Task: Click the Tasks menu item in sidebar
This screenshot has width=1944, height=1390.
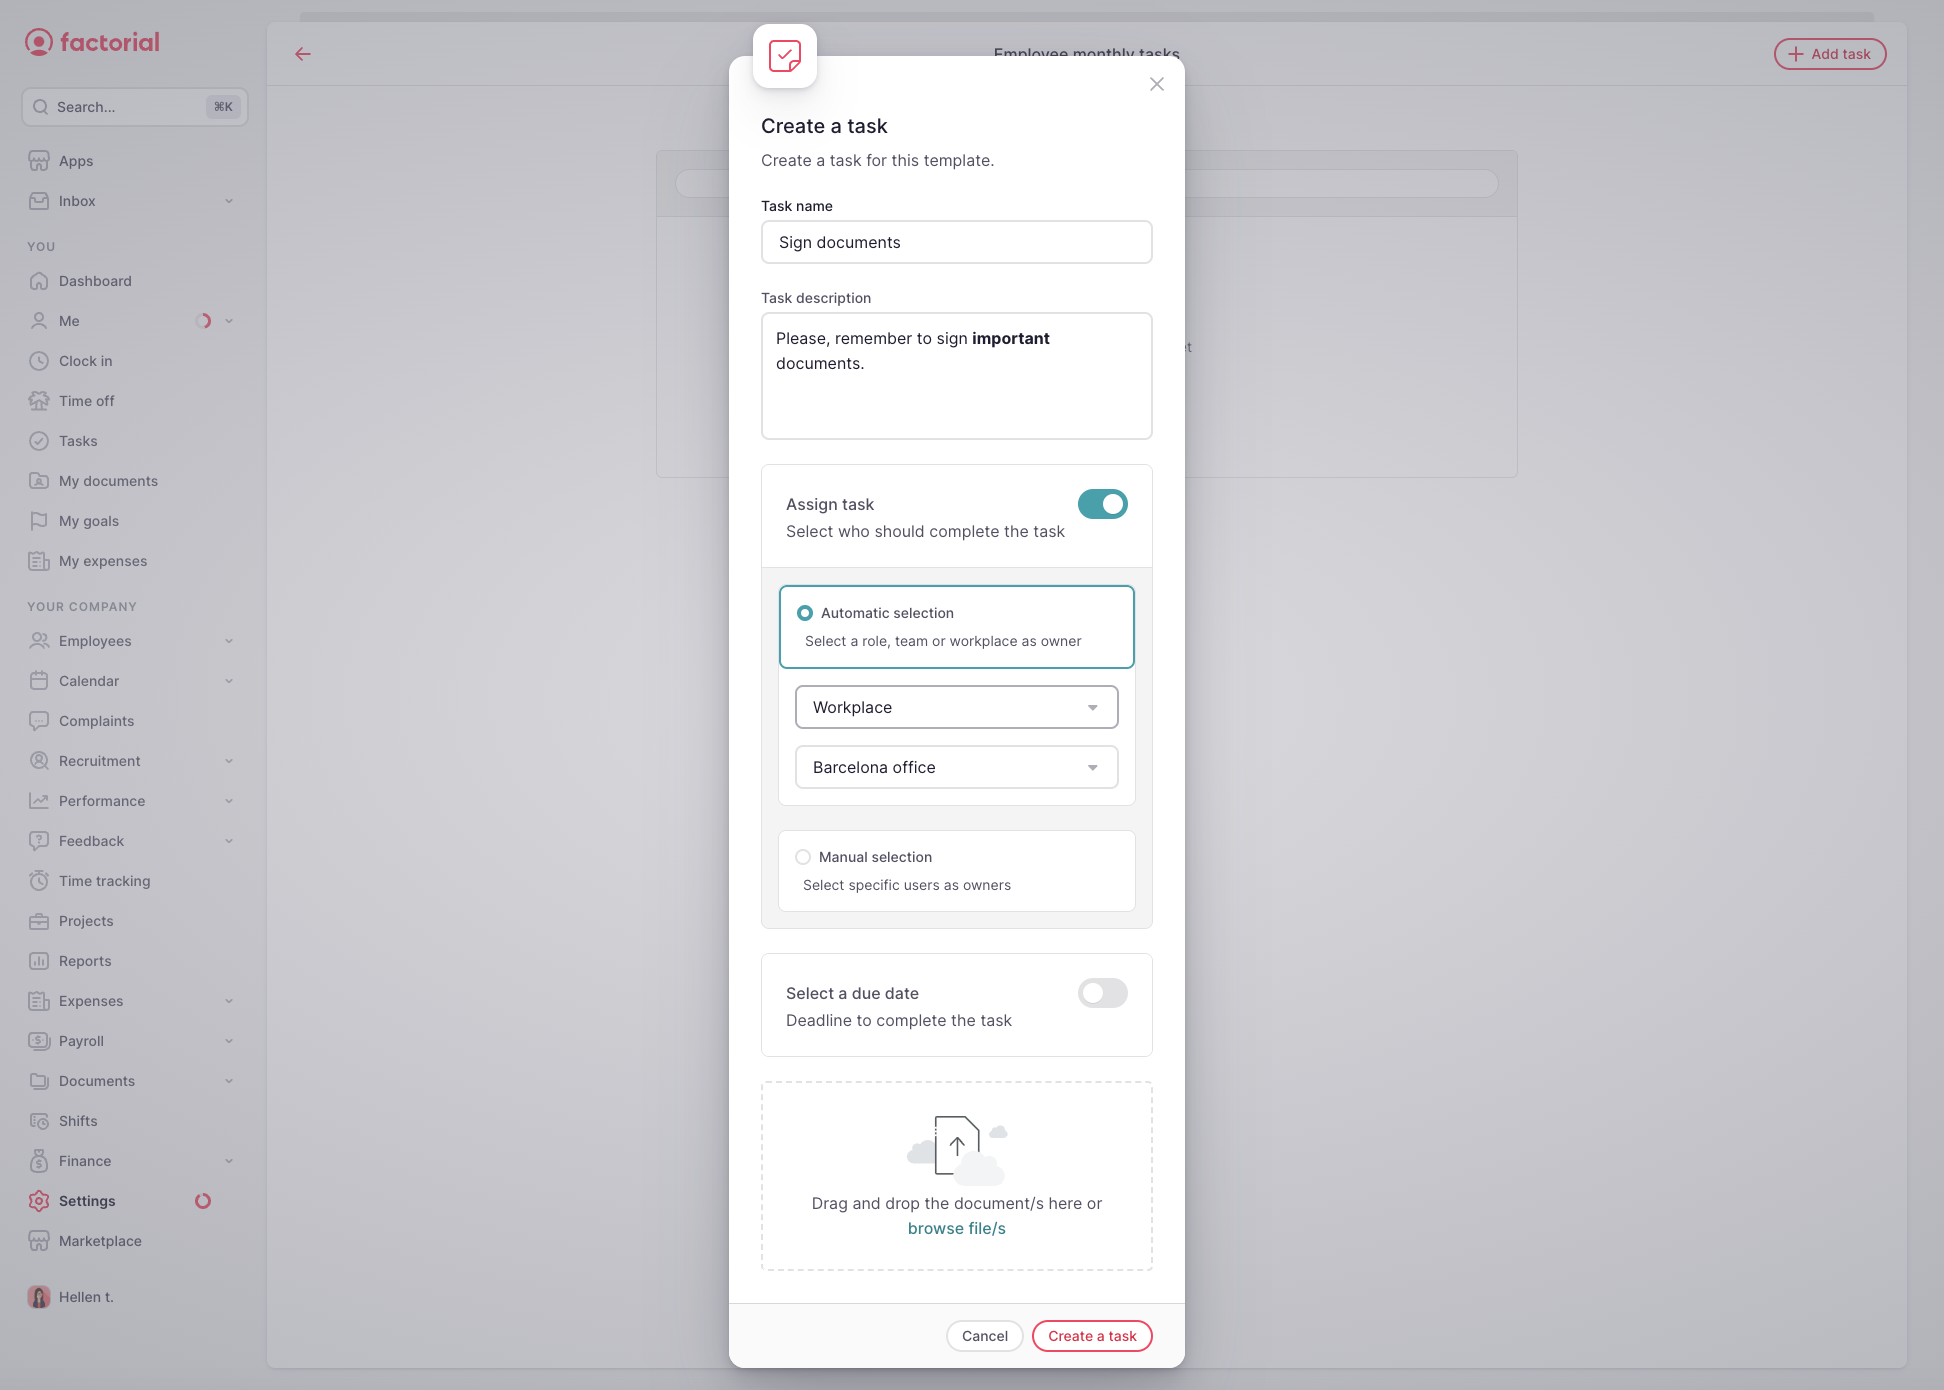Action: point(77,441)
